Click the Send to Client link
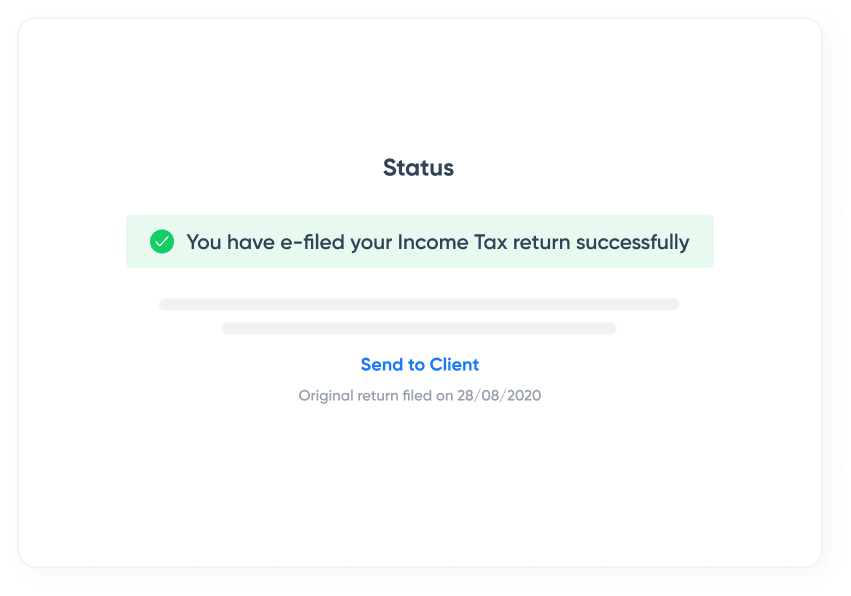 pos(419,364)
